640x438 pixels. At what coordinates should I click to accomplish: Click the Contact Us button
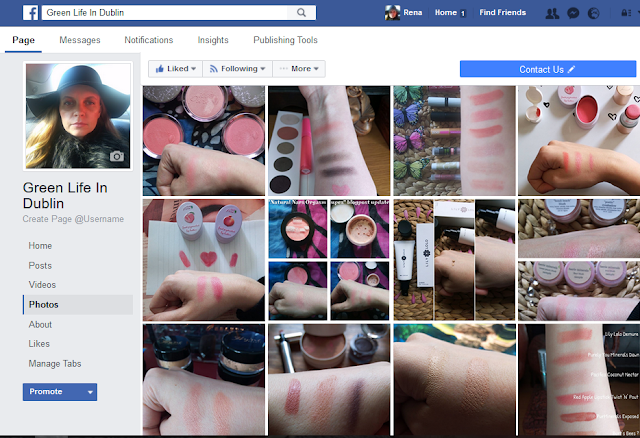point(548,69)
